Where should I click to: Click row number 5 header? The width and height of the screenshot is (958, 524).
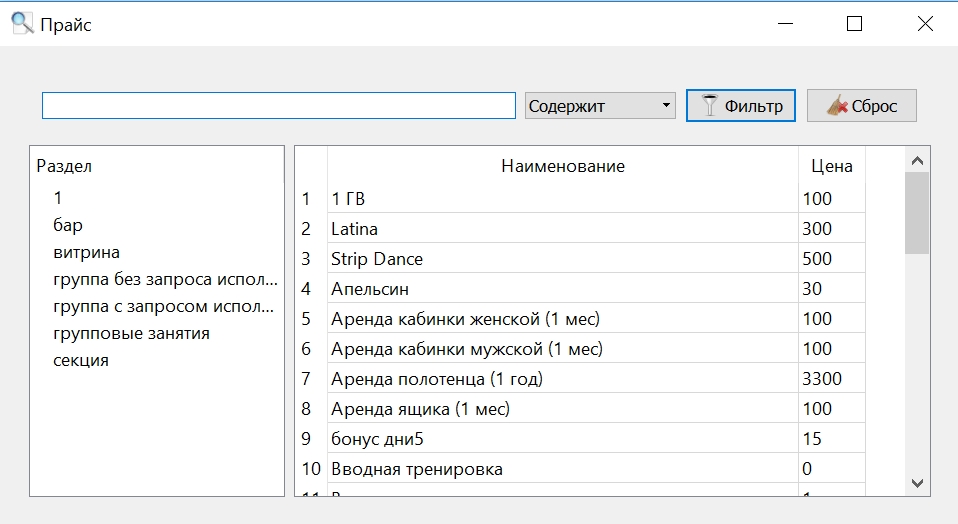point(311,318)
